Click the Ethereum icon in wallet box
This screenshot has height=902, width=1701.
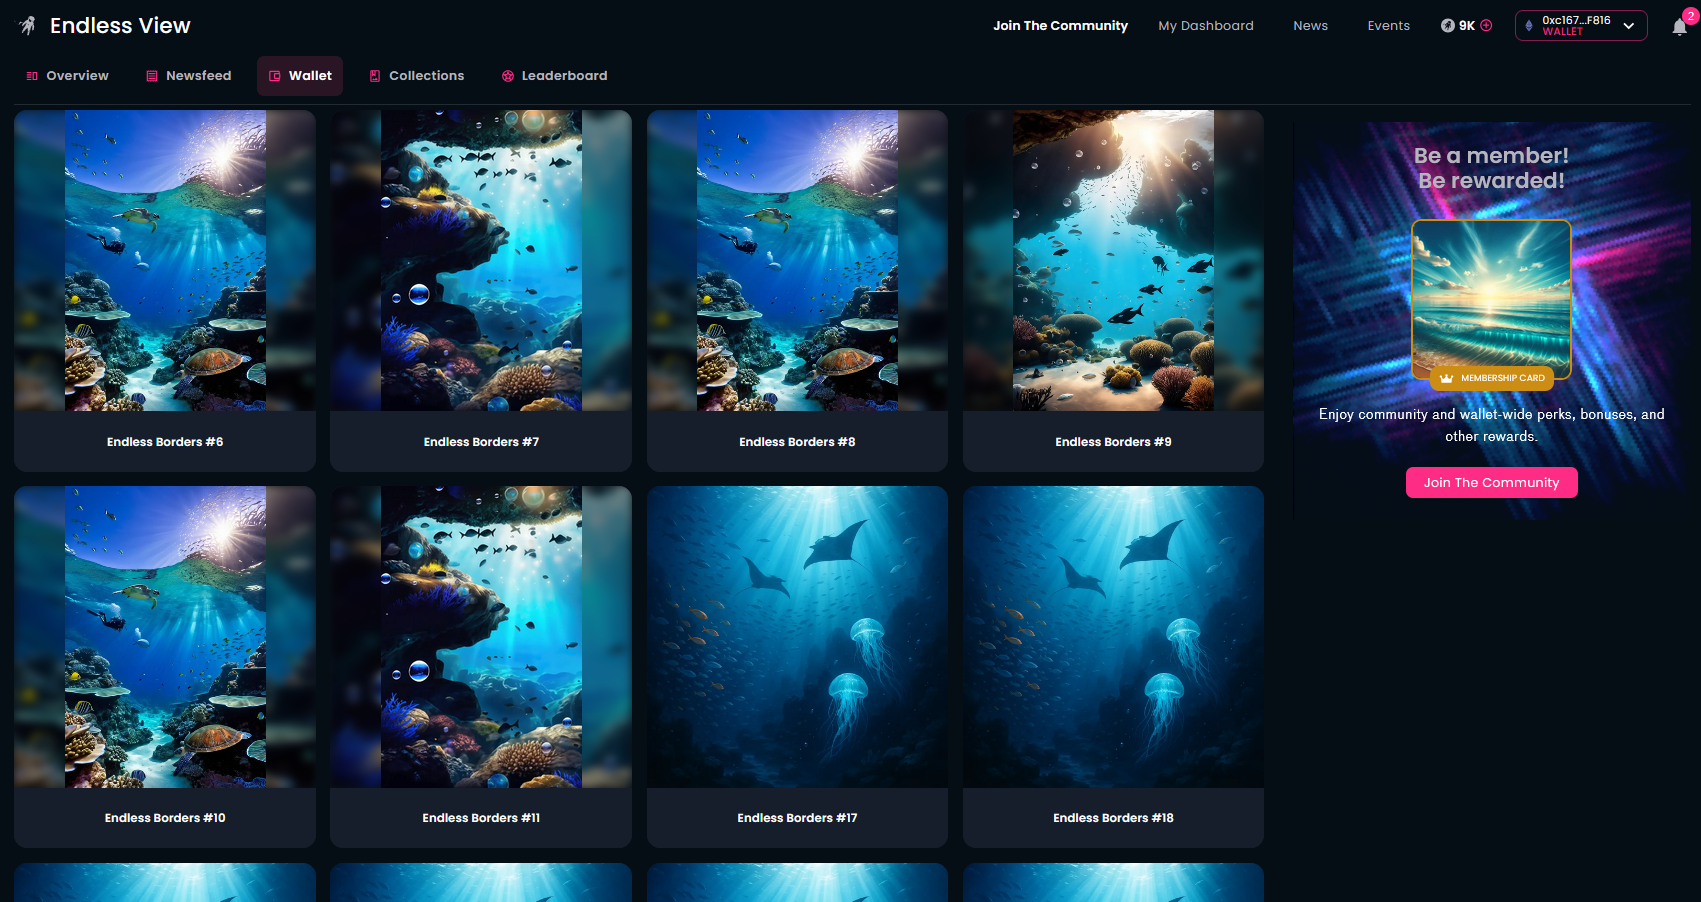(x=1529, y=26)
